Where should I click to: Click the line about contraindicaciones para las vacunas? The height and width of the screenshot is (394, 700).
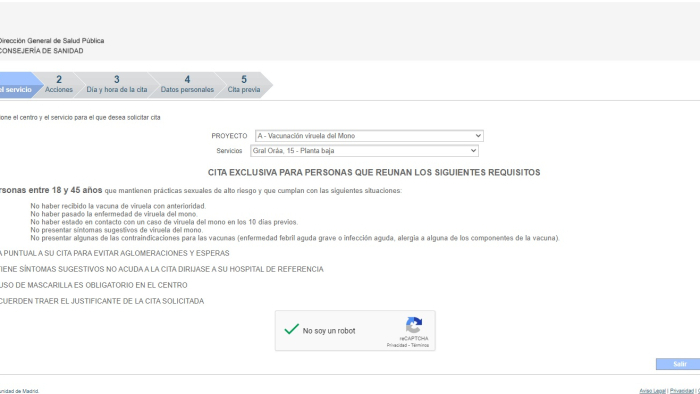click(x=295, y=238)
